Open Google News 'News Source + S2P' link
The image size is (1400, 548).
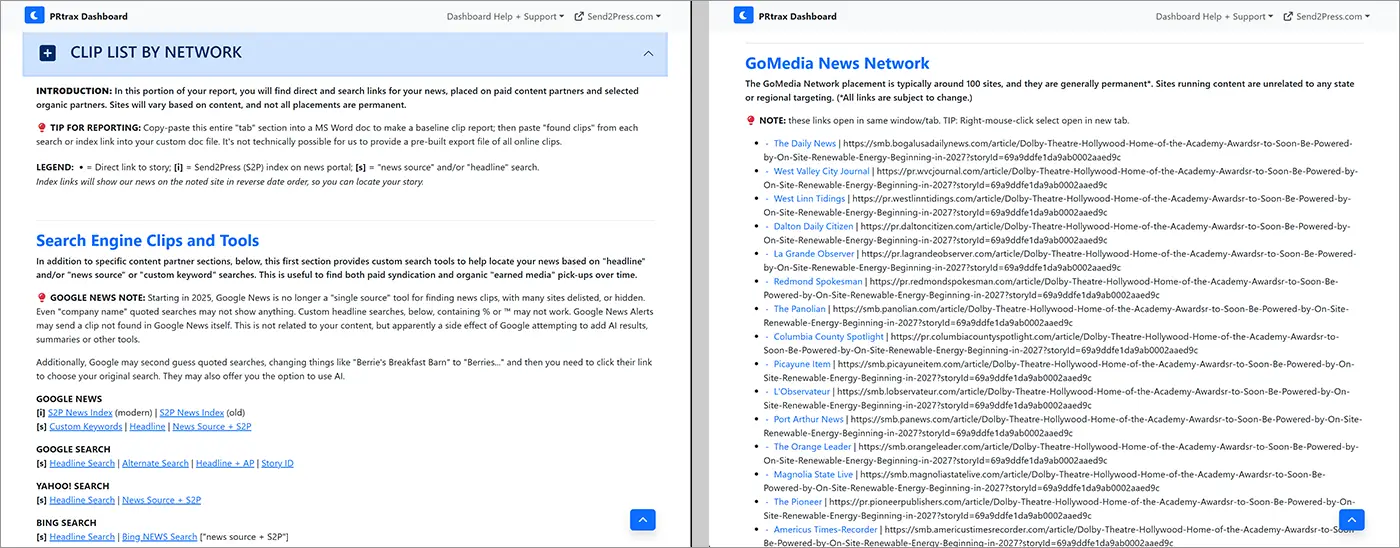coord(212,427)
